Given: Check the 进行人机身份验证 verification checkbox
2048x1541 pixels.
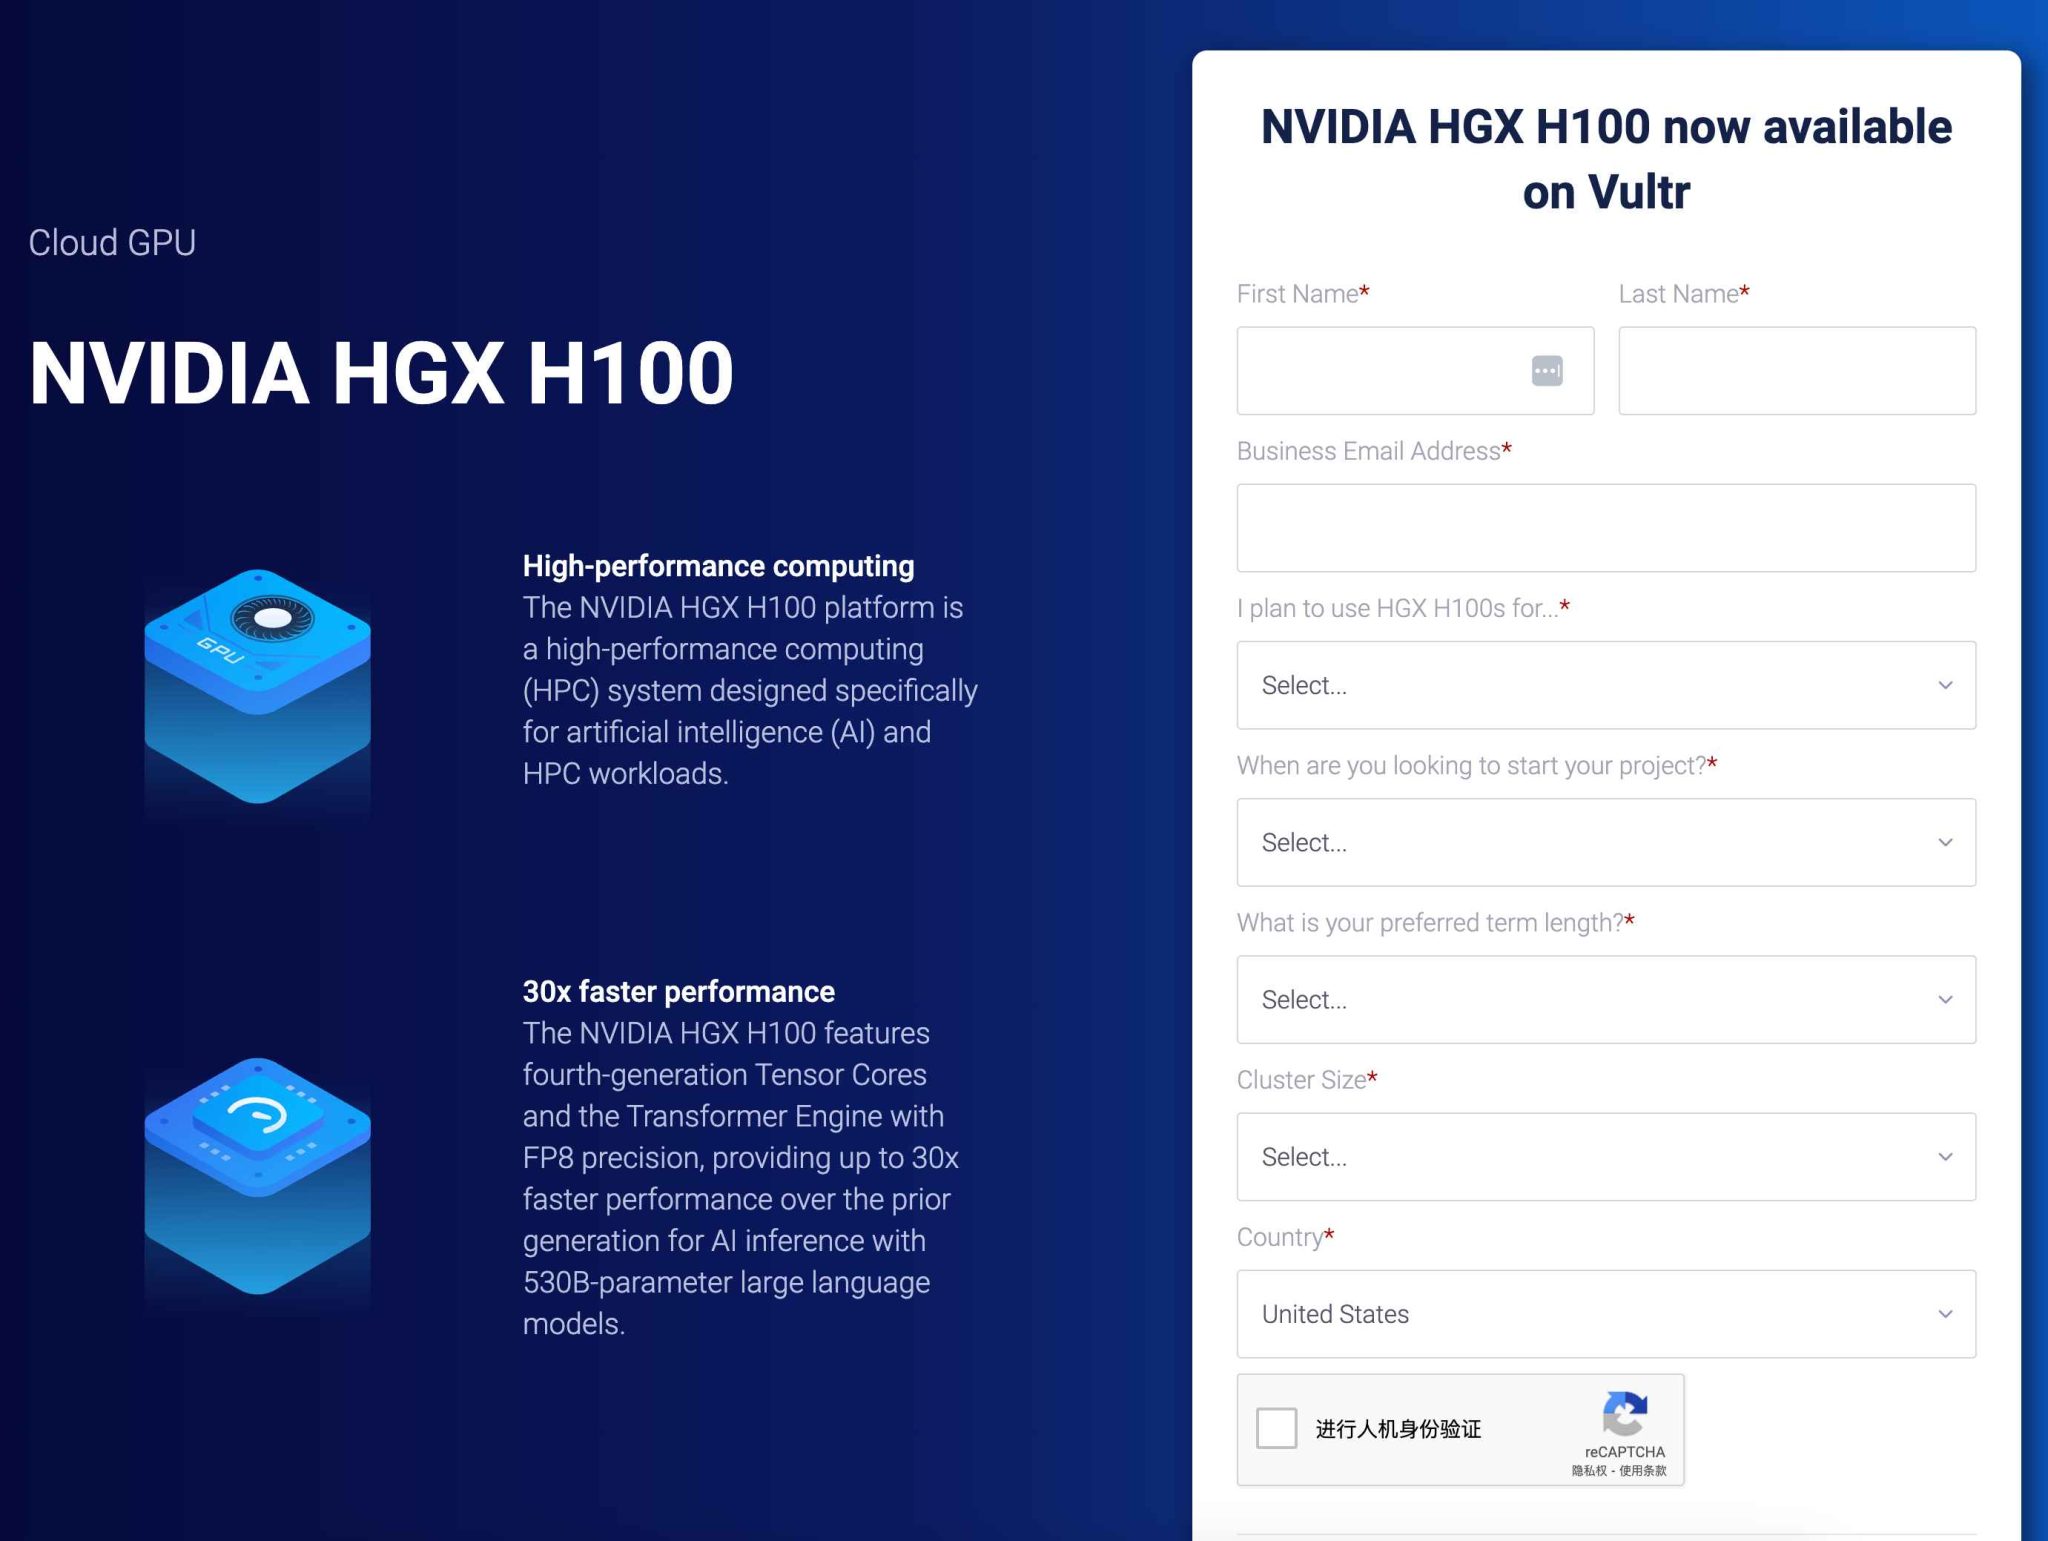Looking at the screenshot, I should 1277,1428.
